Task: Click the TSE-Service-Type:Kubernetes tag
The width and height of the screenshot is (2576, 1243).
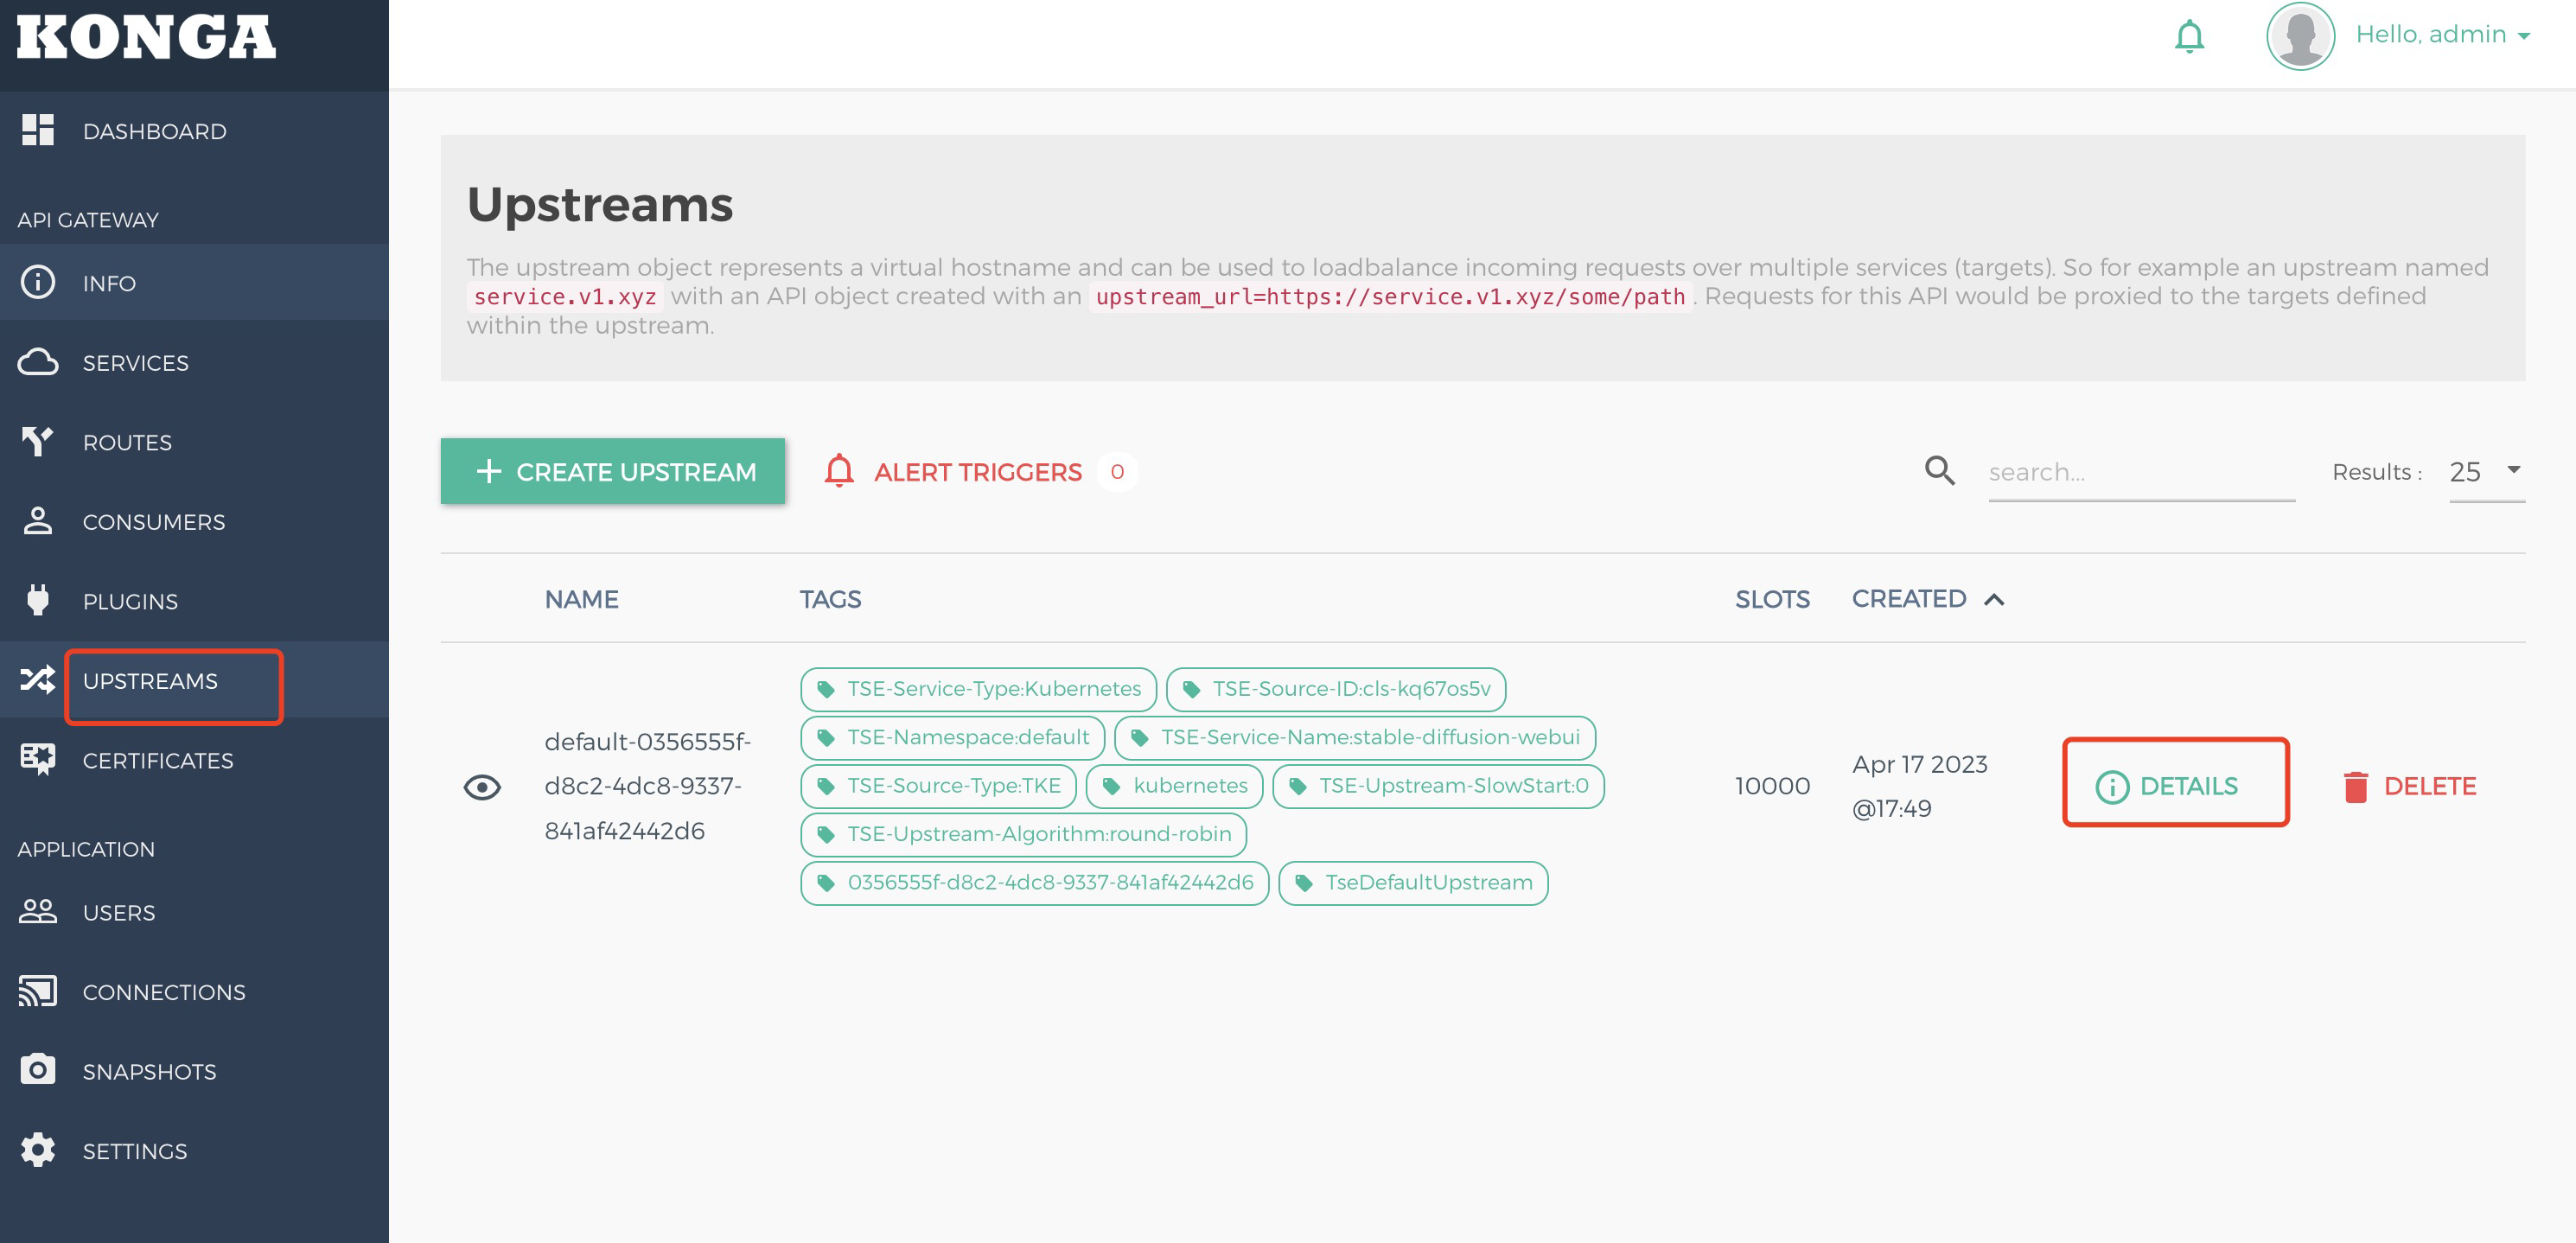Action: click(x=977, y=689)
